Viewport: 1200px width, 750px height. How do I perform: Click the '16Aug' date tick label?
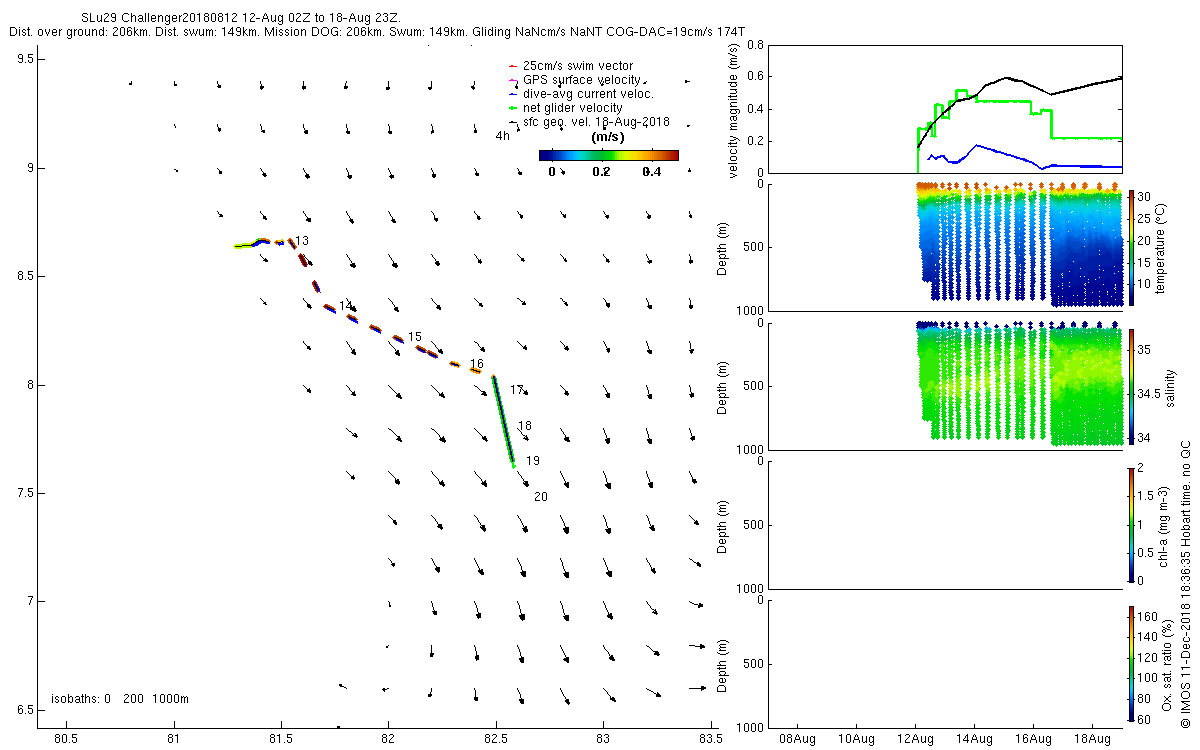1033,739
